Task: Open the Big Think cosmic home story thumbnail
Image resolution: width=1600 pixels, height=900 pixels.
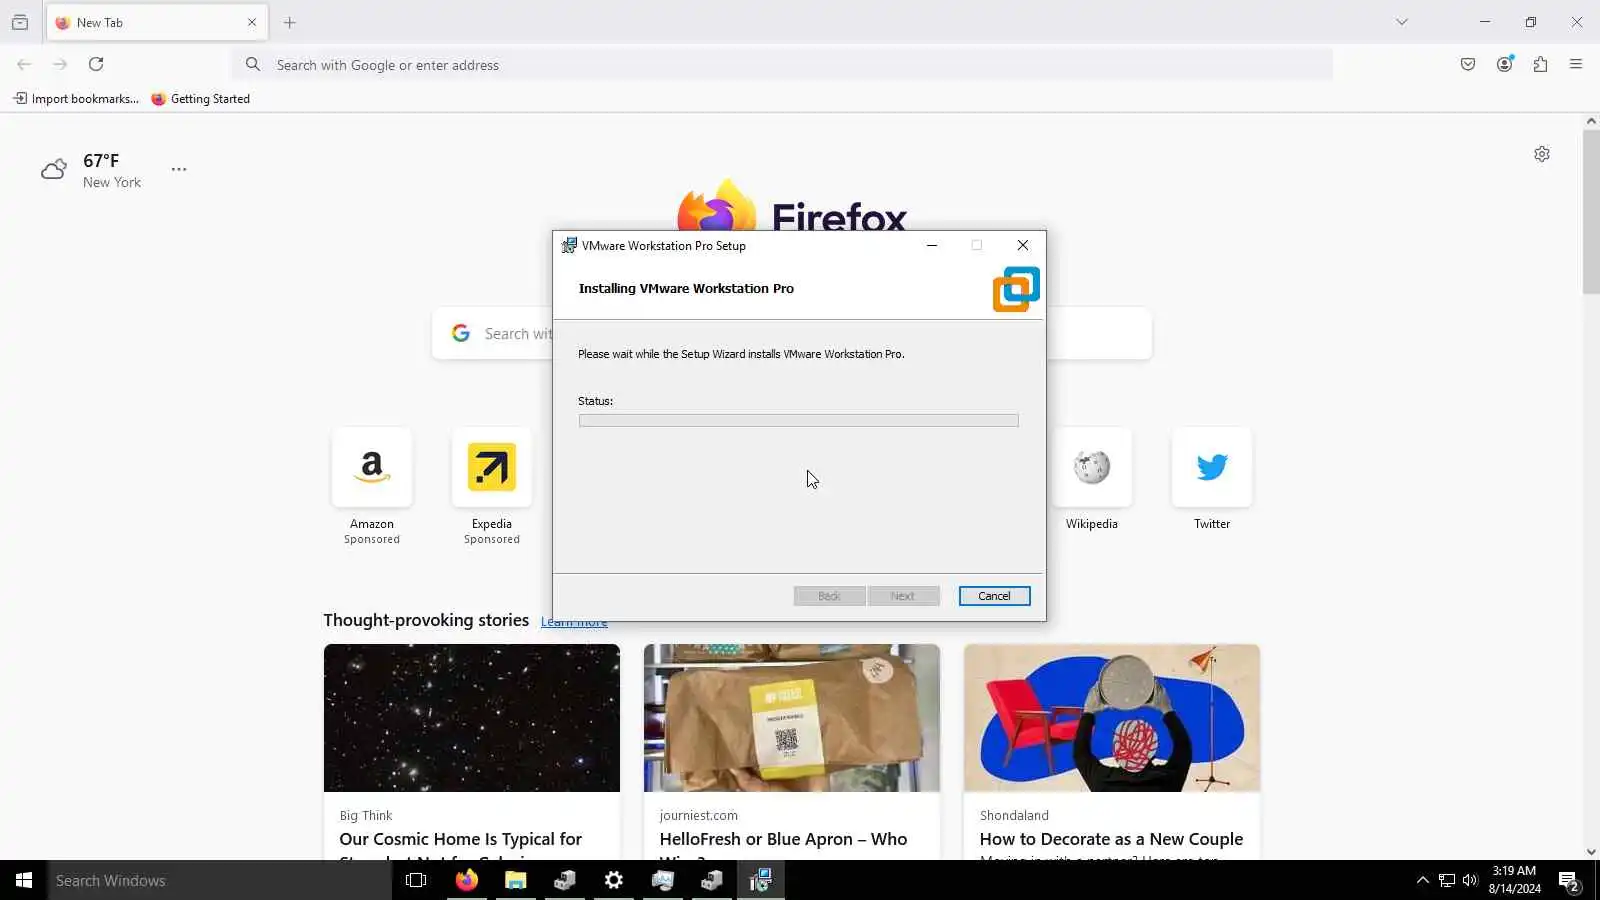Action: point(472,718)
